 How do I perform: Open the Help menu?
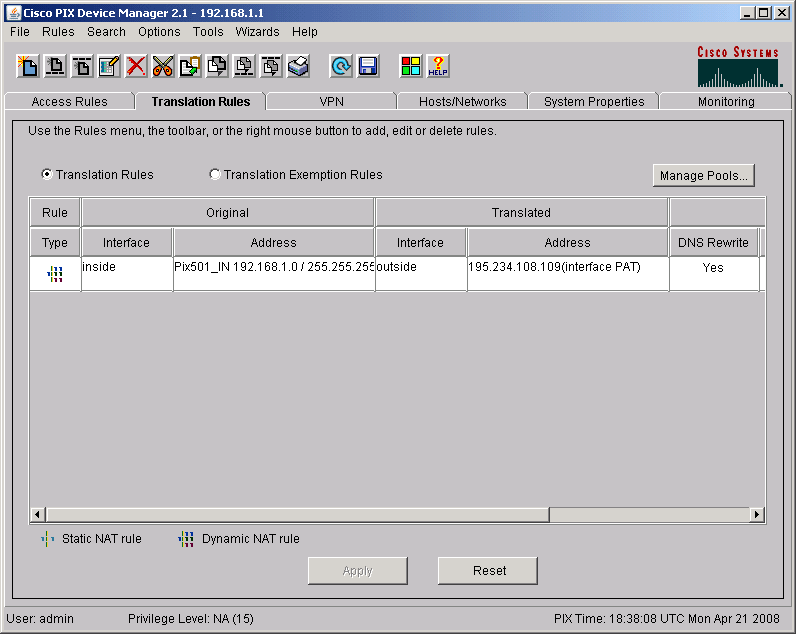[305, 31]
